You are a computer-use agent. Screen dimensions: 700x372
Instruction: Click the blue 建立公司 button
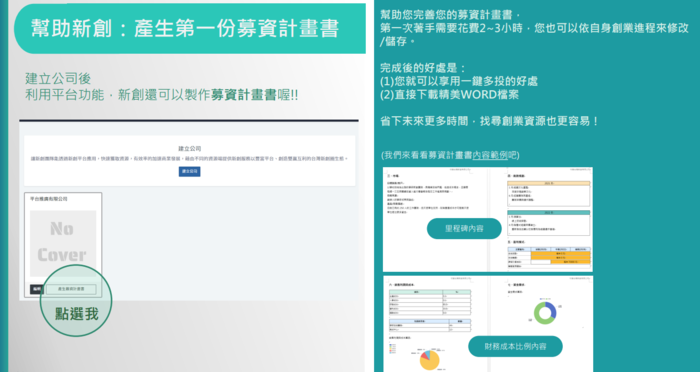point(189,171)
